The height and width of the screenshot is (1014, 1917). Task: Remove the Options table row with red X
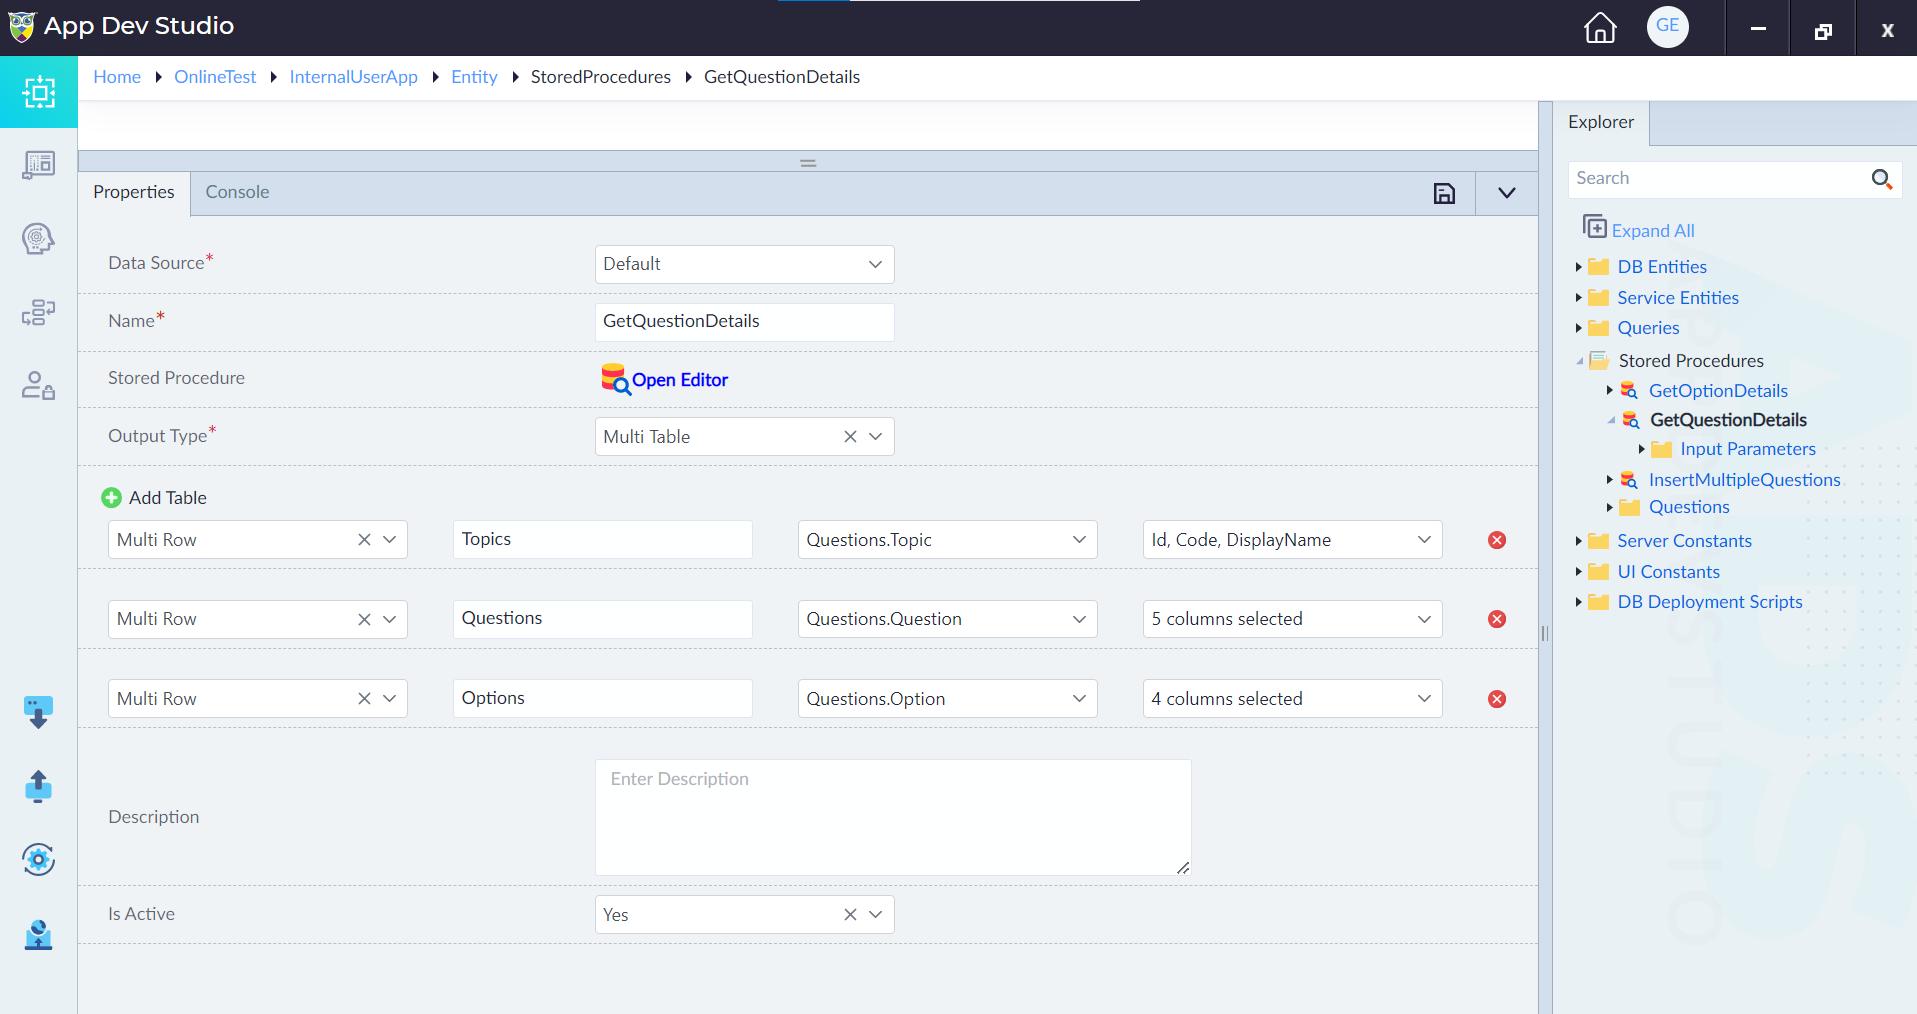pos(1497,699)
